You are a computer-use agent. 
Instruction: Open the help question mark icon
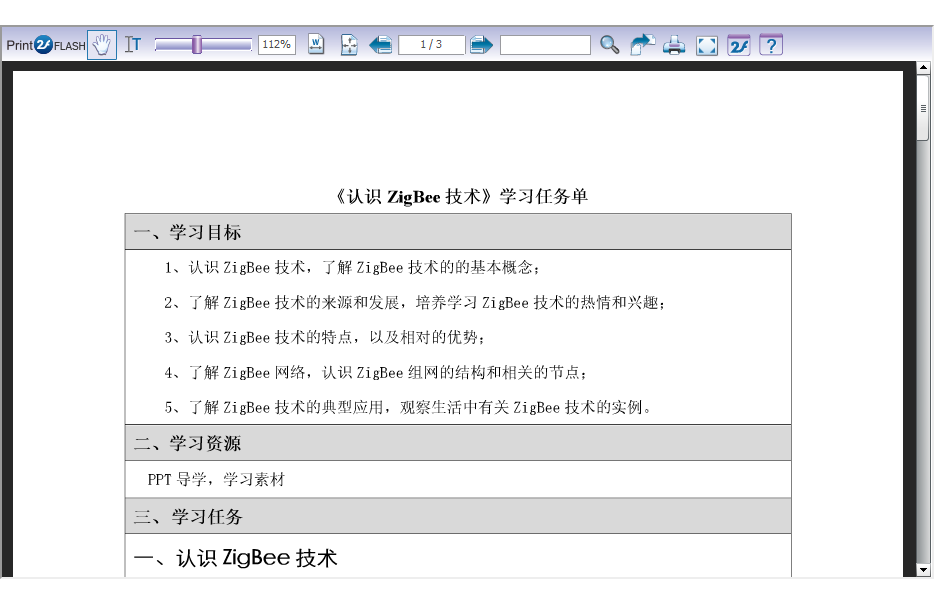pos(771,45)
